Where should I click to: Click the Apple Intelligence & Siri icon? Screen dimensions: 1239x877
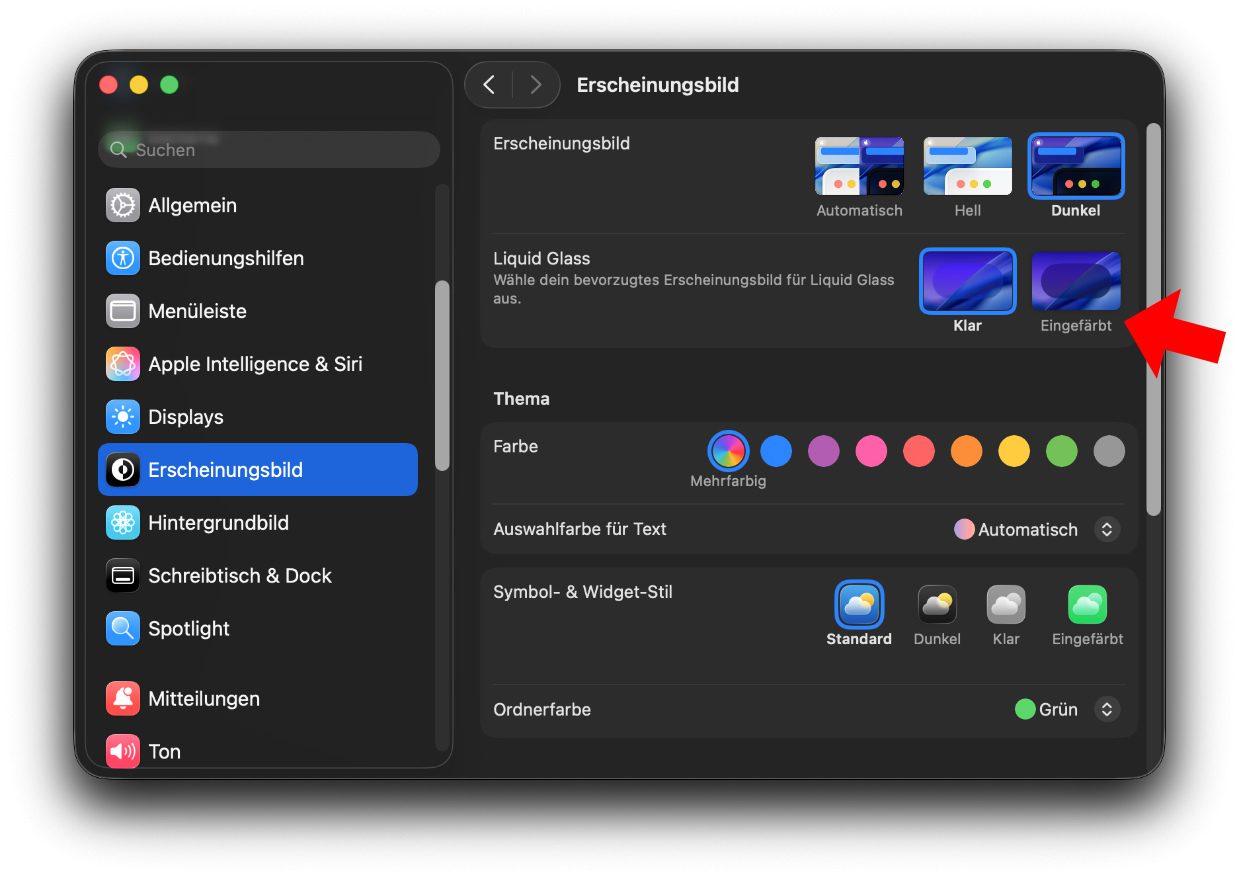click(123, 364)
